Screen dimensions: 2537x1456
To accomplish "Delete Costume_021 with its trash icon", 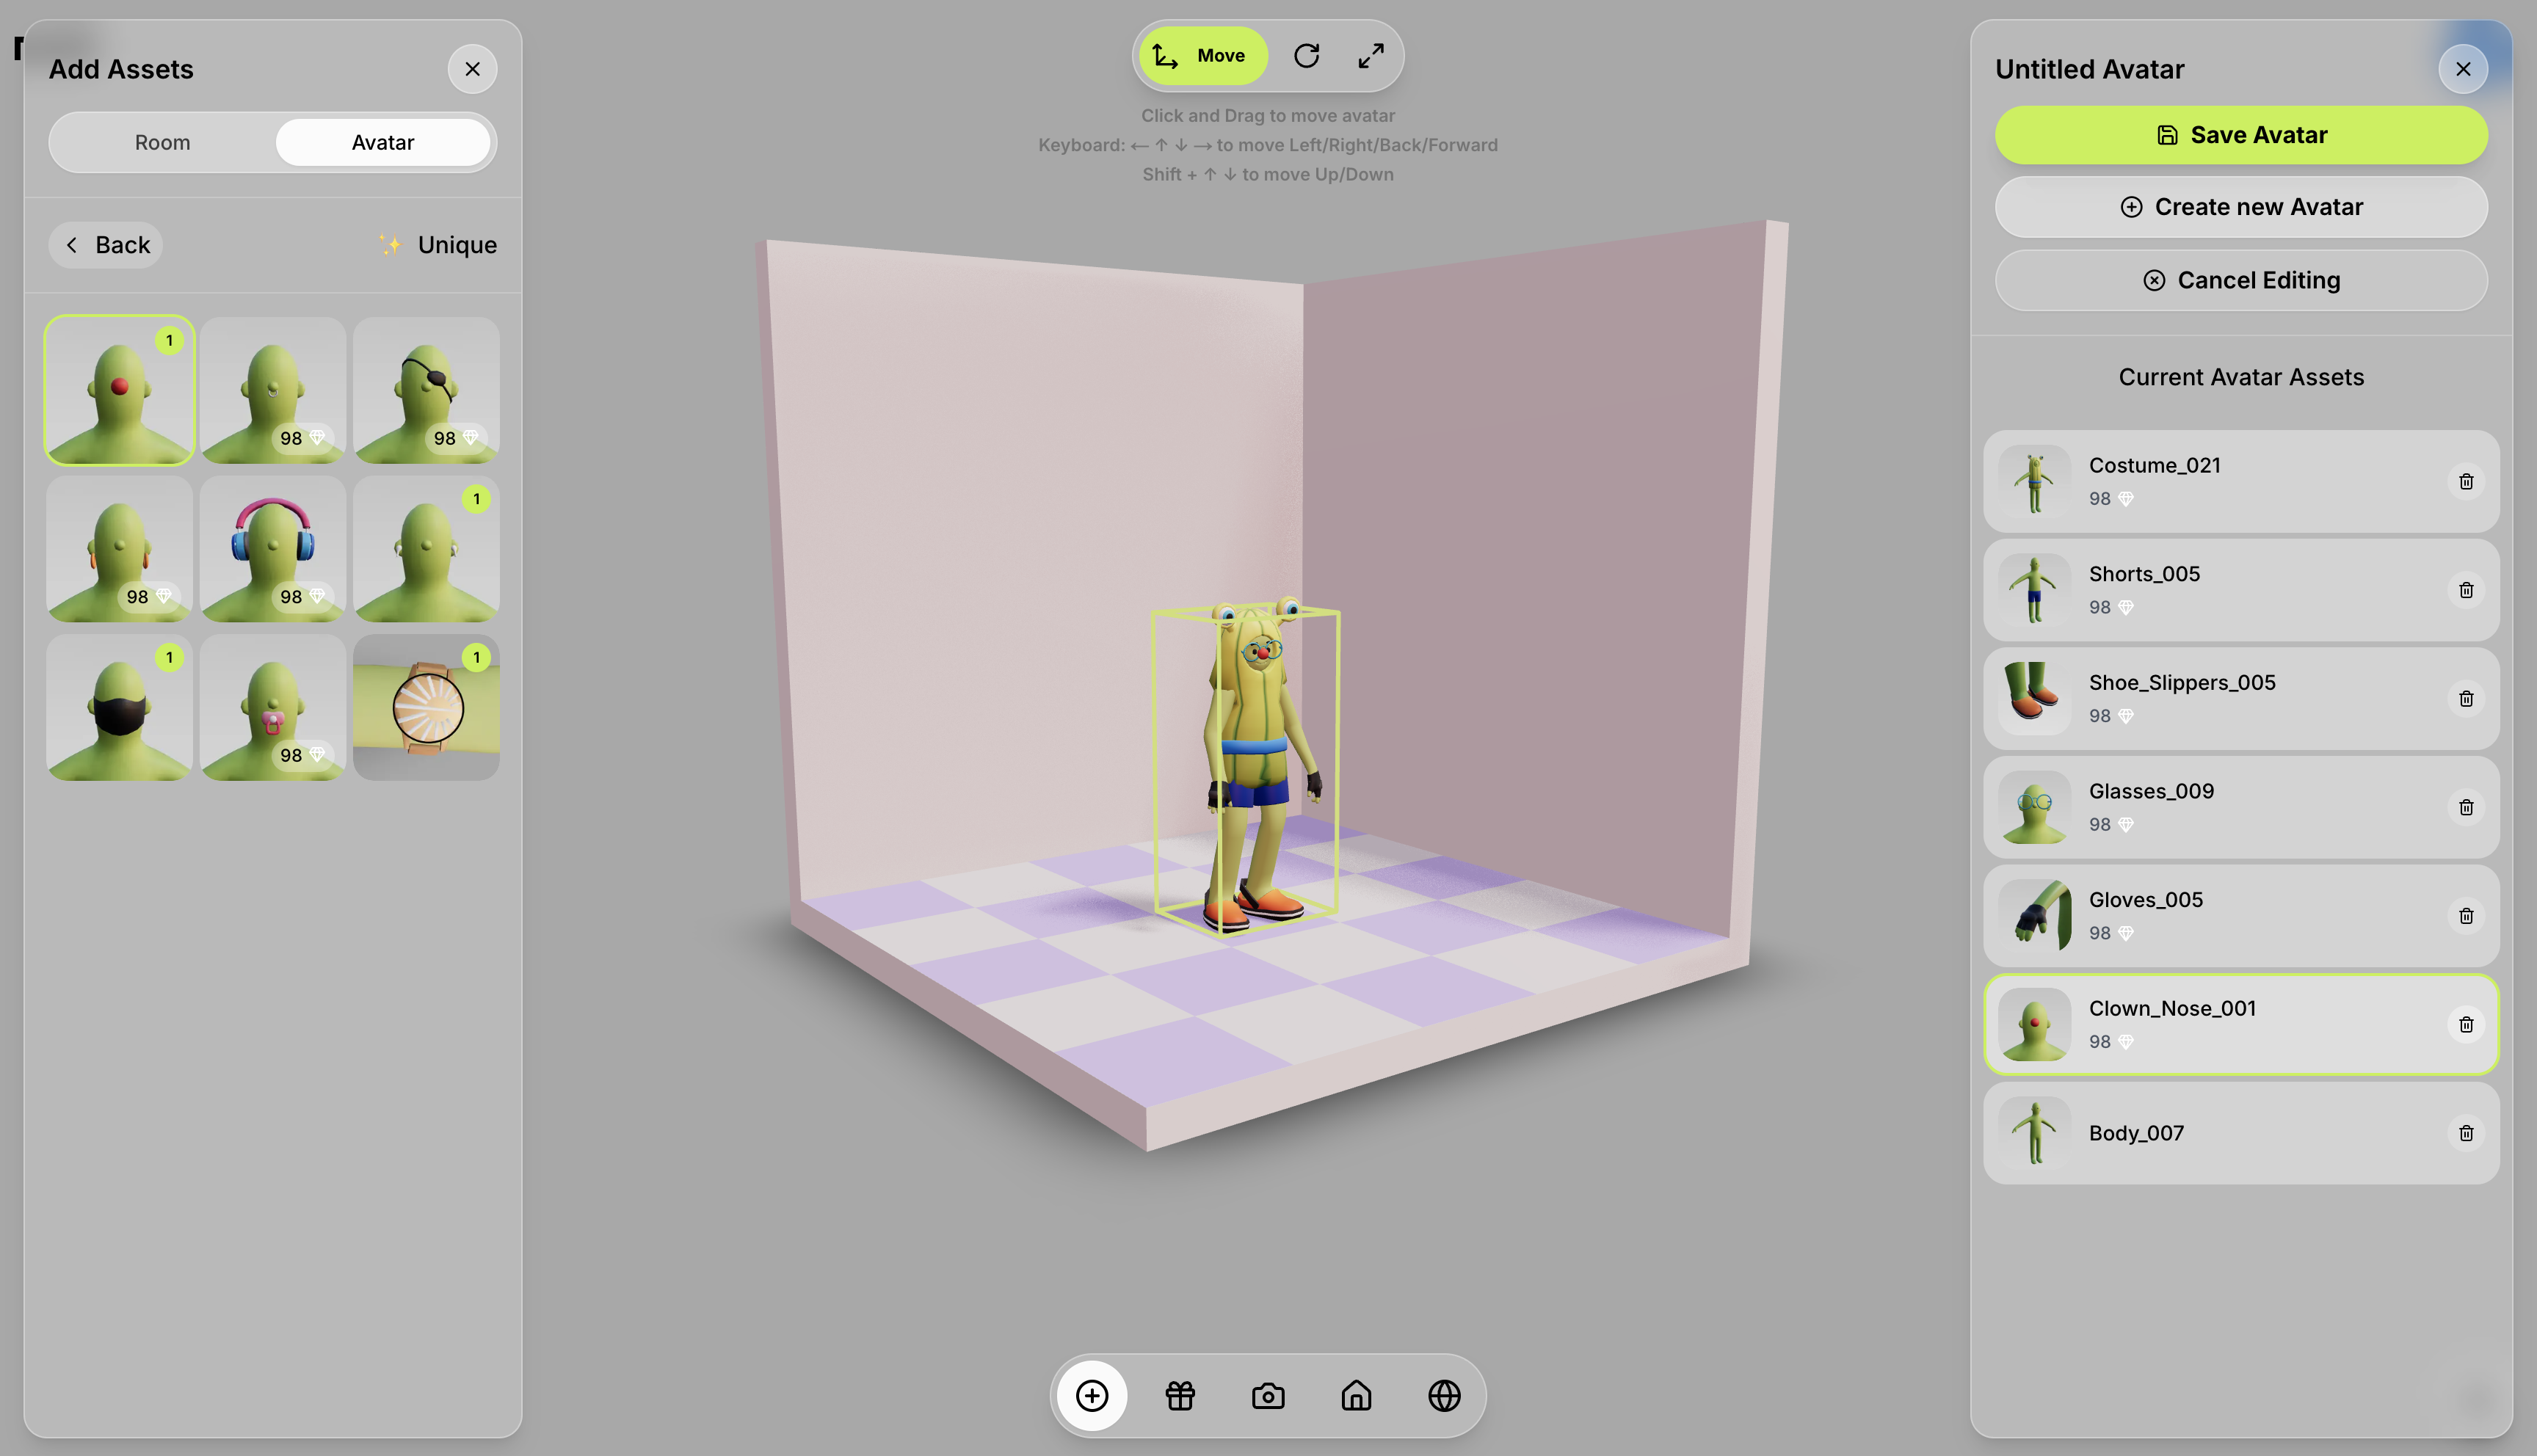I will click(x=2466, y=482).
